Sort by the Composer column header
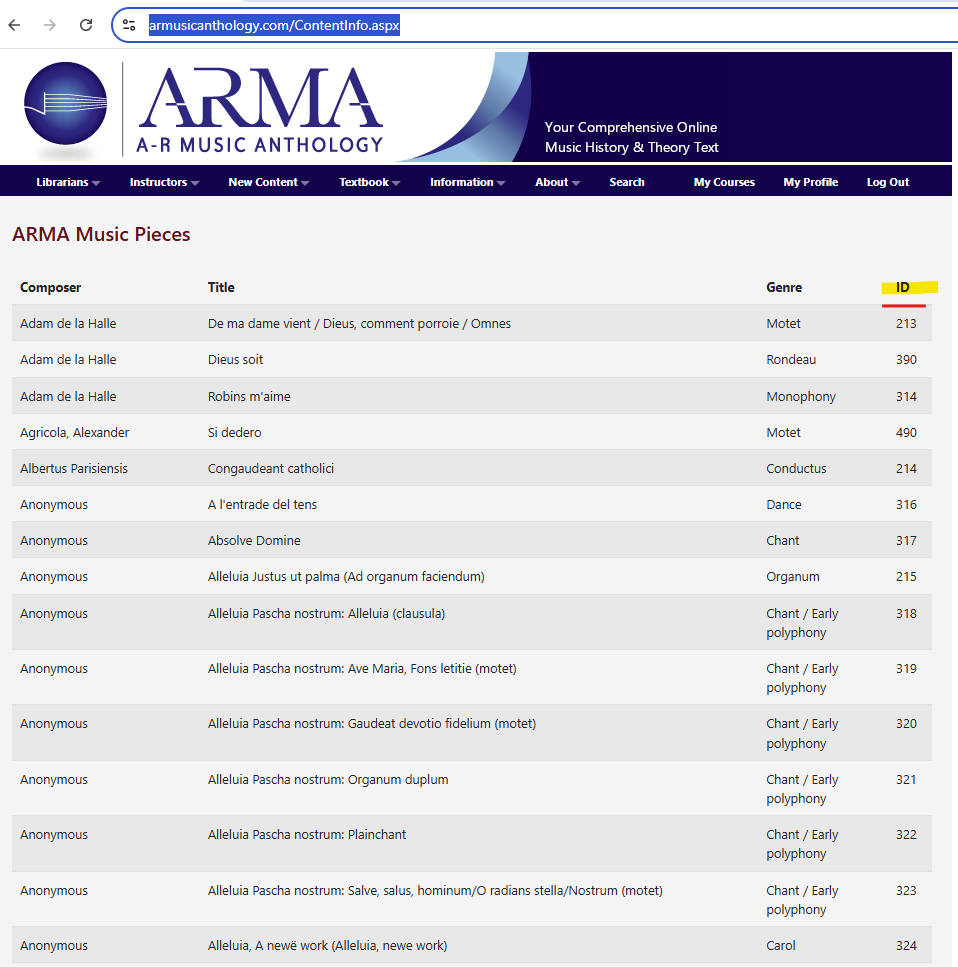 [51, 287]
